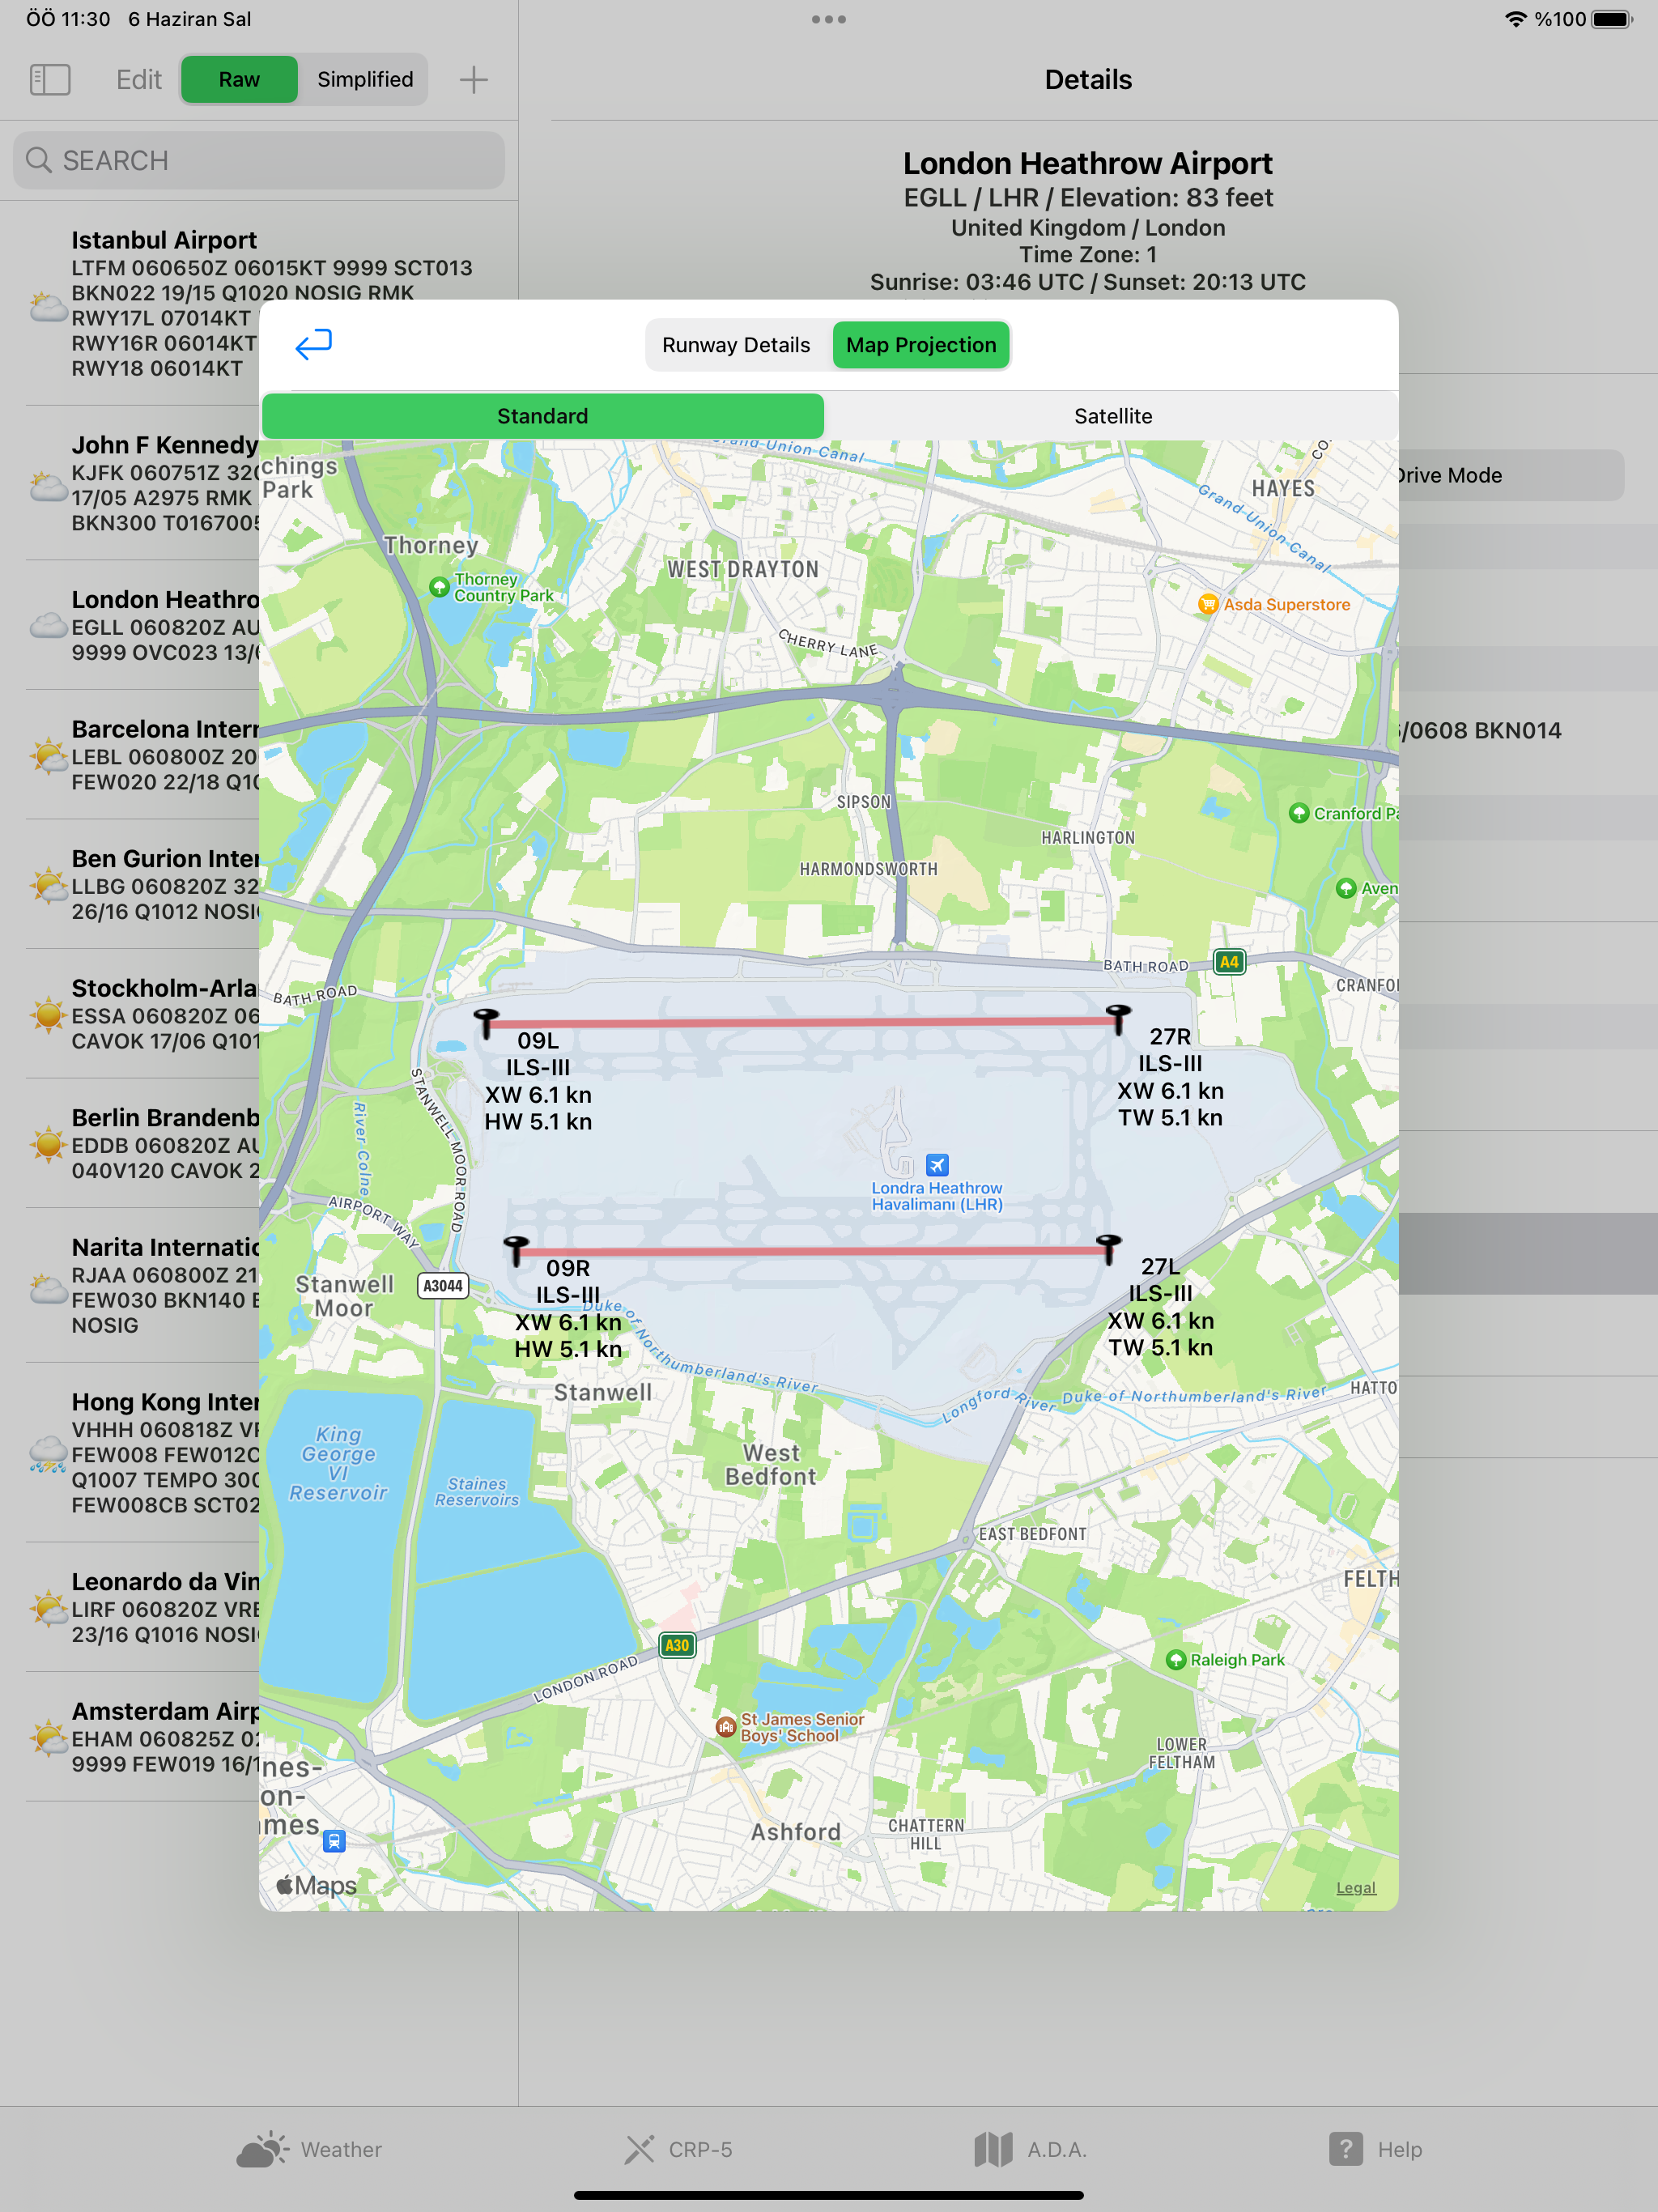This screenshot has width=1658, height=2212.
Task: Toggle the sidebar panel icon
Action: point(50,80)
